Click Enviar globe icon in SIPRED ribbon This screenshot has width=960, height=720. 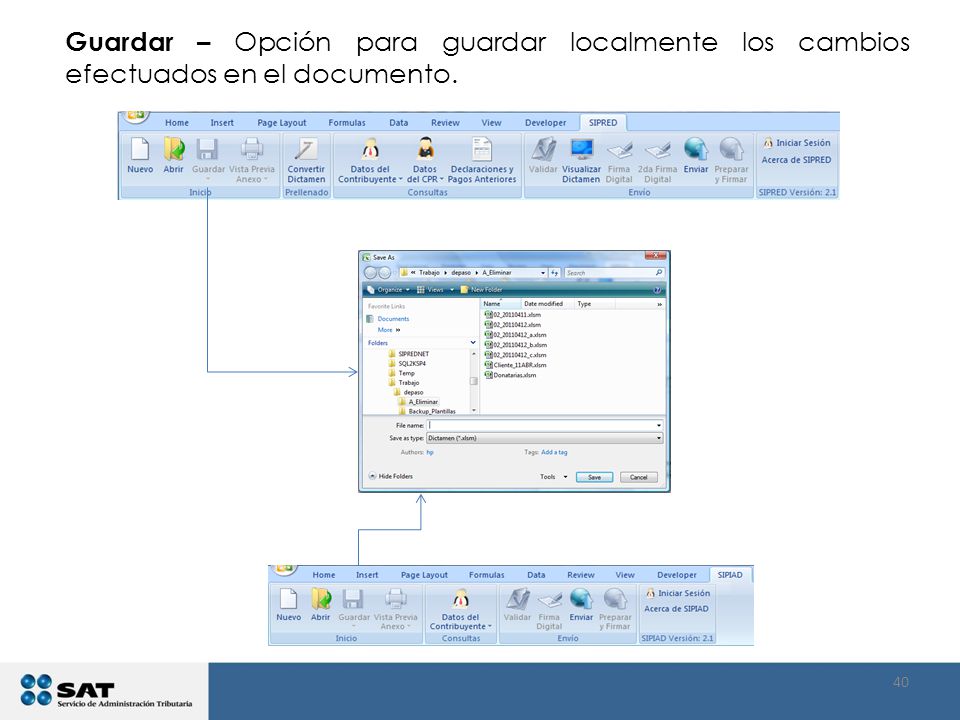tap(696, 149)
